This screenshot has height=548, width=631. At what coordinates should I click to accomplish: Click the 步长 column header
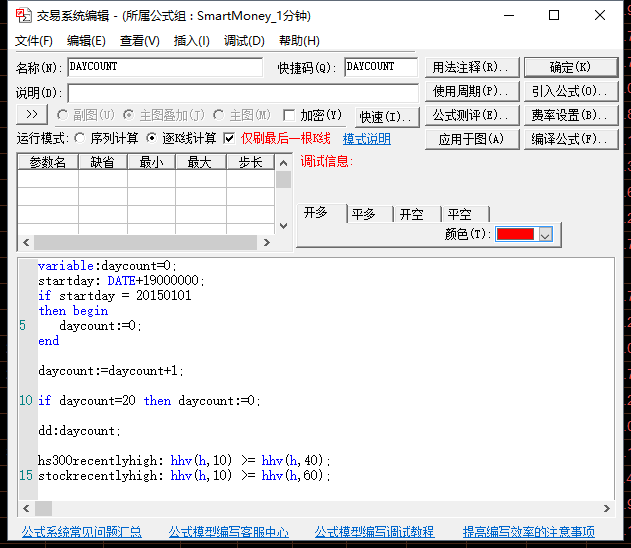click(x=251, y=162)
